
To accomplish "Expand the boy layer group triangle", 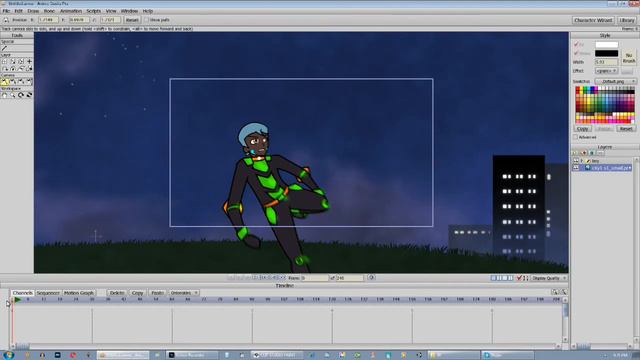I will pos(582,161).
